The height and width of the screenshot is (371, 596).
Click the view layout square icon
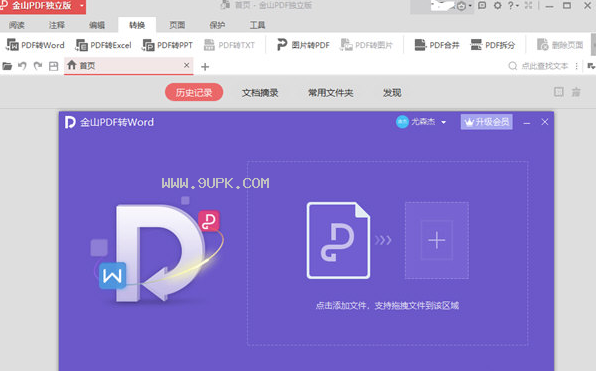[x=559, y=92]
